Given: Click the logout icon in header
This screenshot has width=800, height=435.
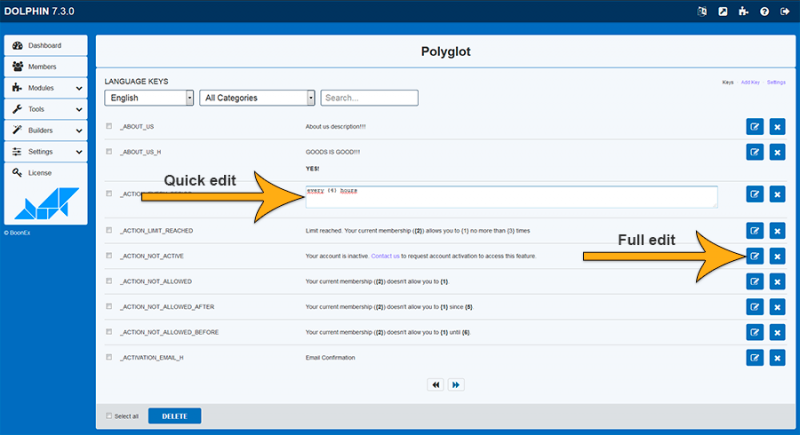Looking at the screenshot, I should (785, 11).
